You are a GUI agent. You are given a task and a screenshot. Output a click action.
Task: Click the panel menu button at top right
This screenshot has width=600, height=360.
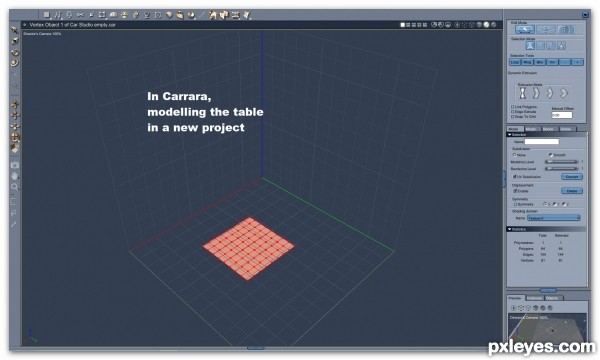click(585, 15)
